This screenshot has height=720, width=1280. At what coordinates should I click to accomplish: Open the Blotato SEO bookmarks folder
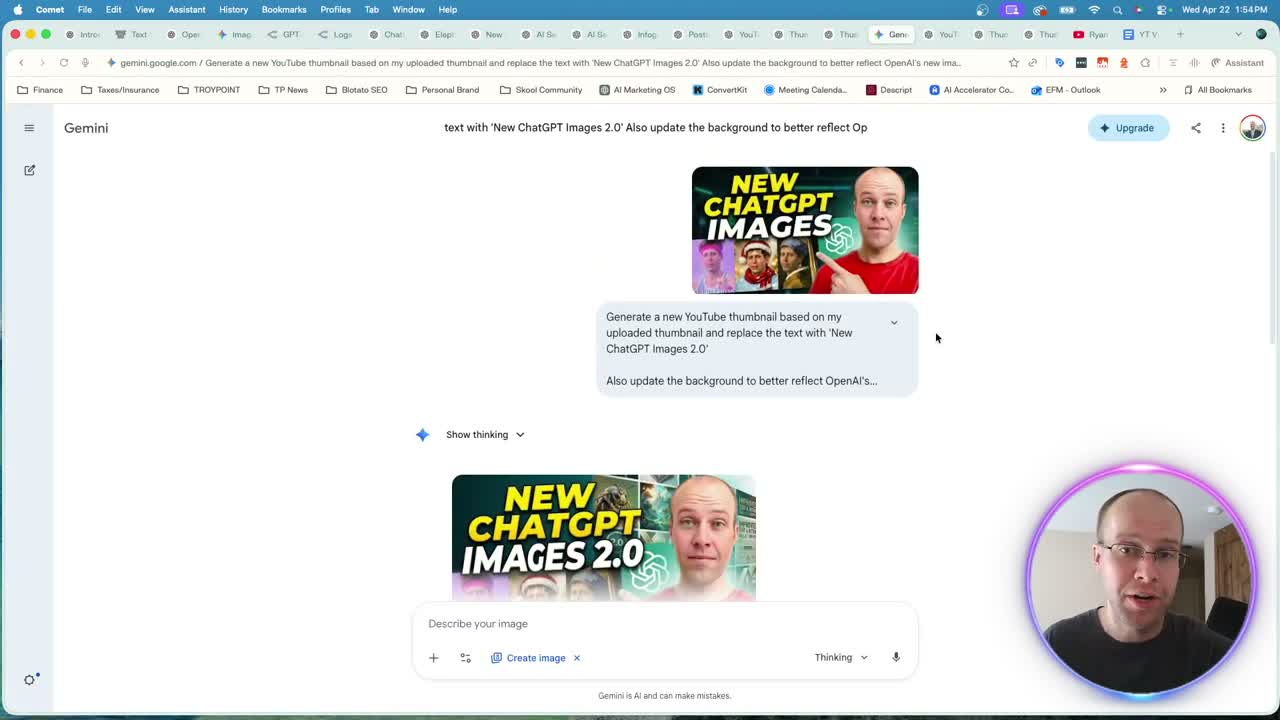(356, 90)
